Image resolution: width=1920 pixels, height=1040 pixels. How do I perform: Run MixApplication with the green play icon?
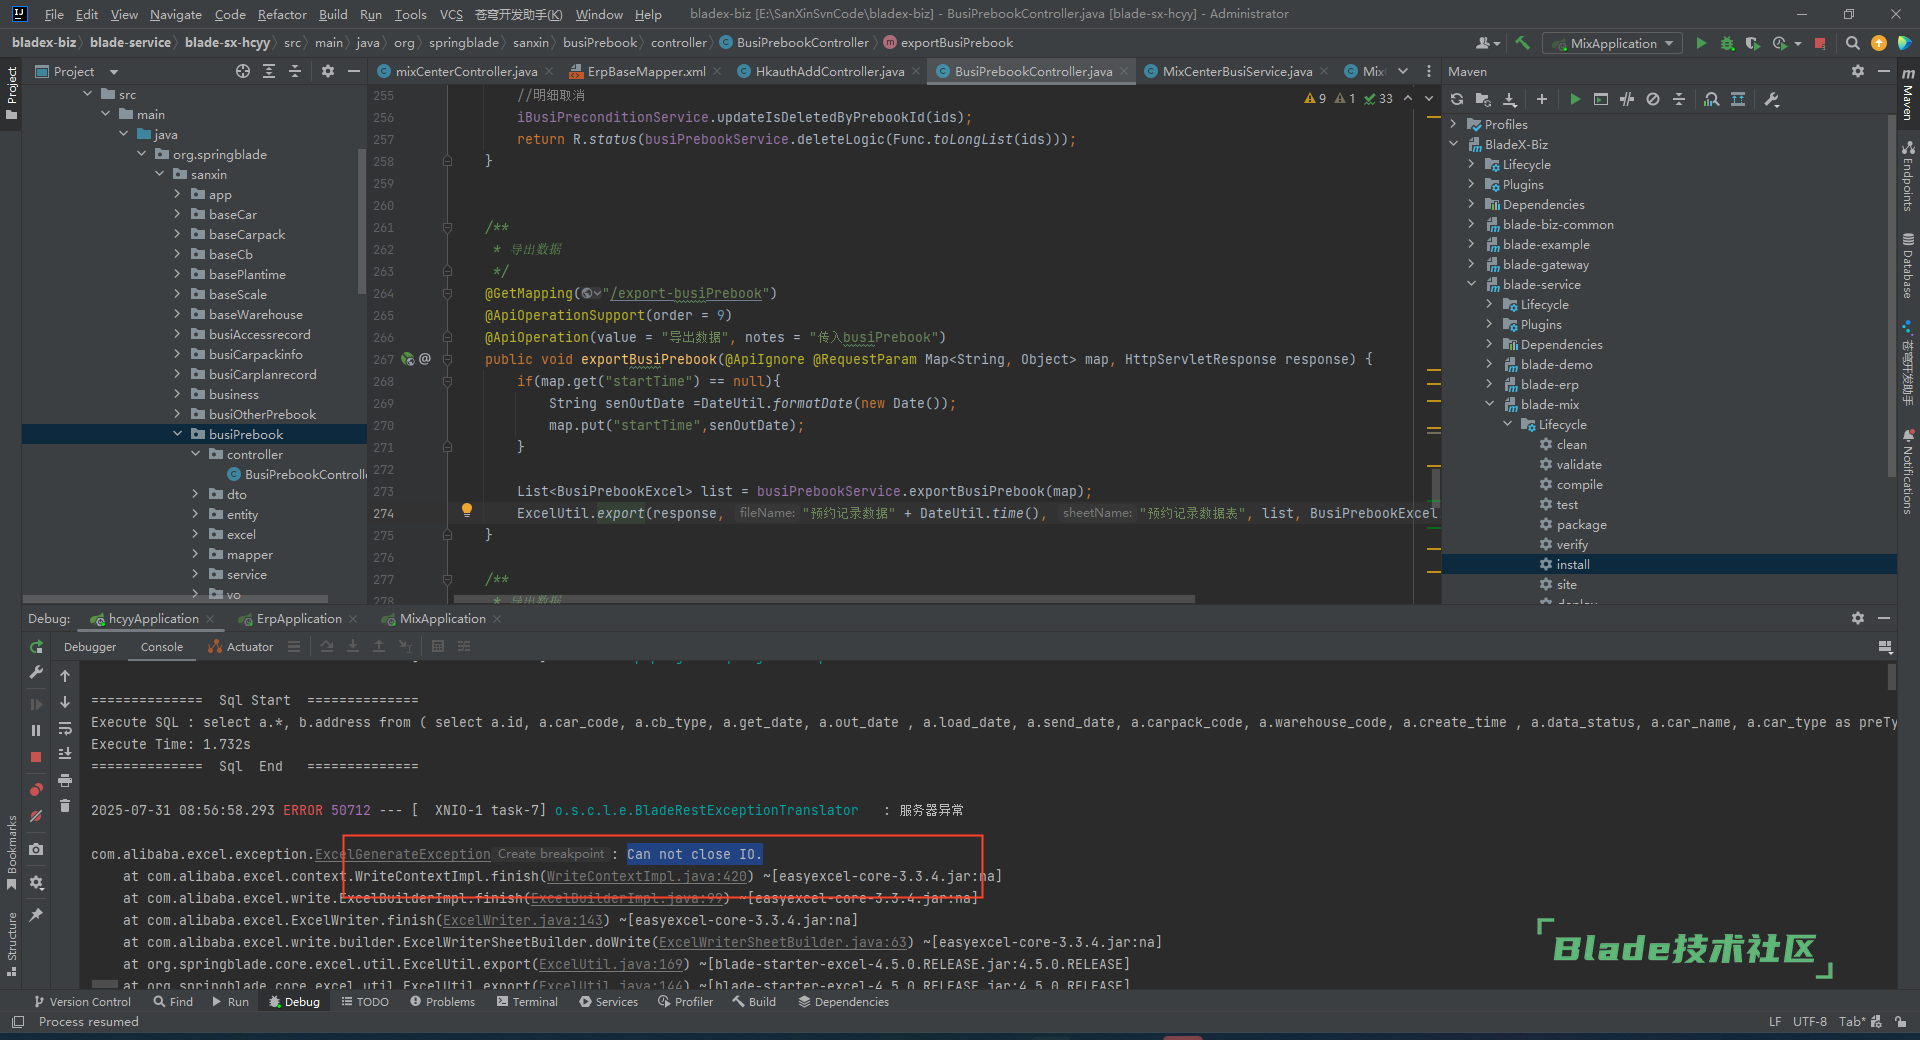pos(1701,43)
